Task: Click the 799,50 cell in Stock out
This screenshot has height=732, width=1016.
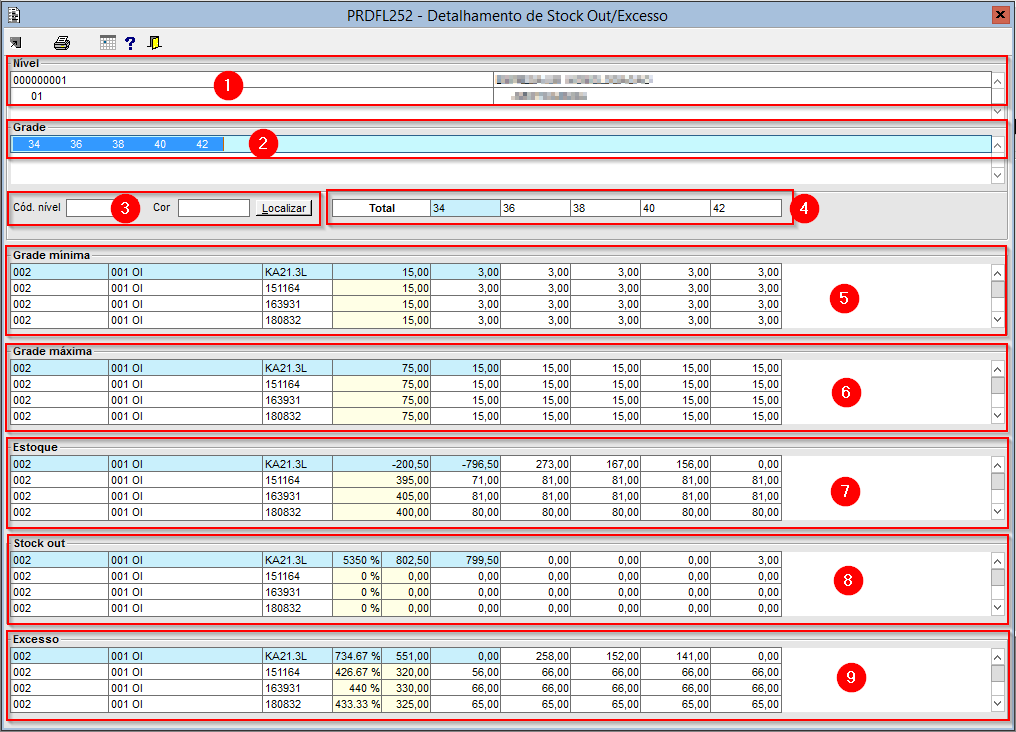Action: coord(465,560)
